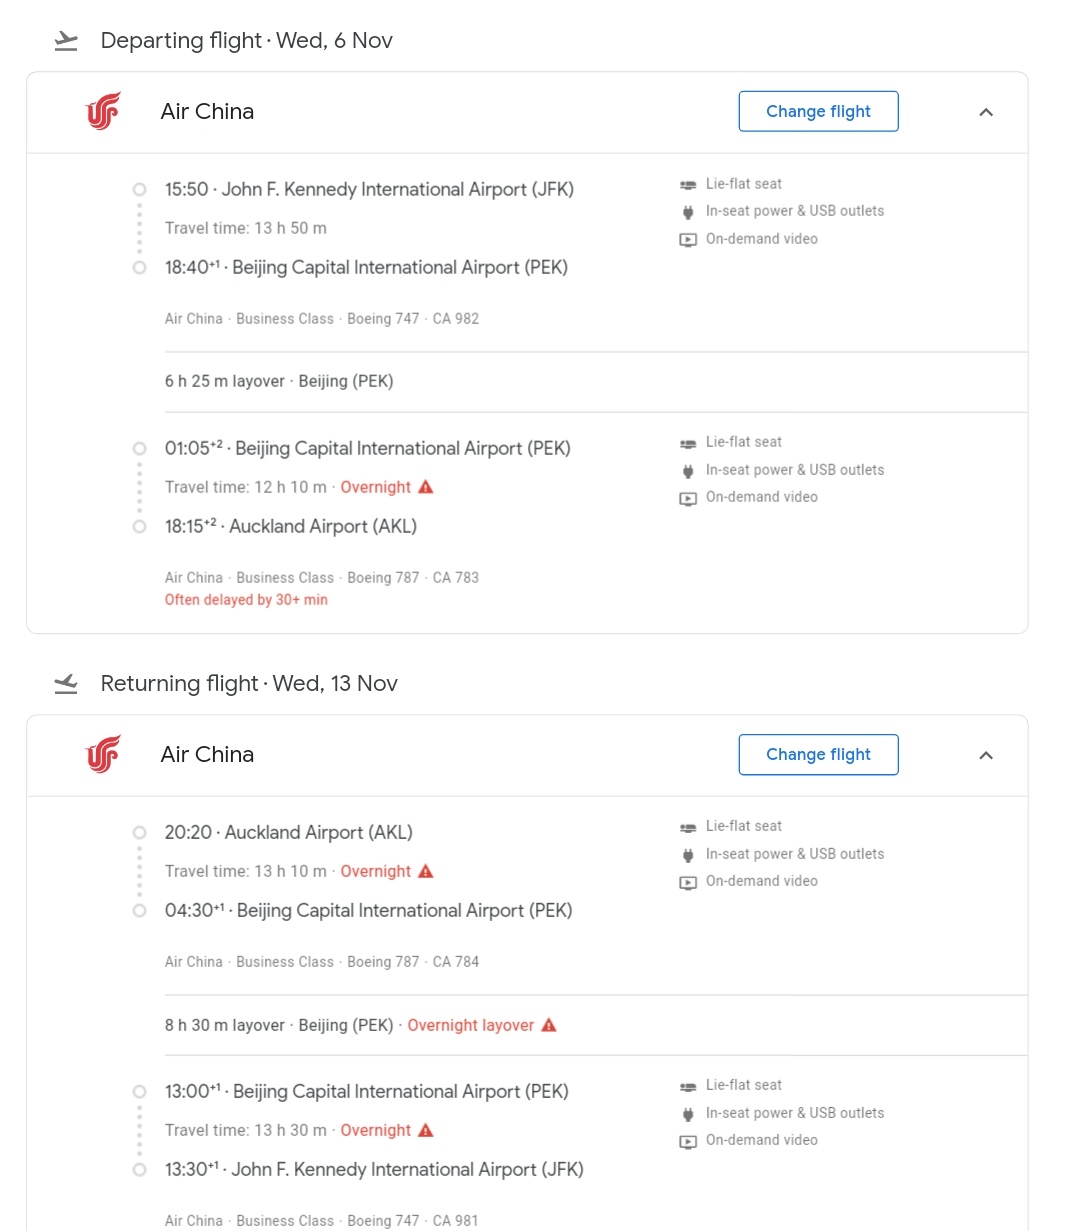Image resolution: width=1080 pixels, height=1231 pixels.
Task: Click the lie-flat seat icon for JFK-PEK leg
Action: pyautogui.click(x=688, y=184)
